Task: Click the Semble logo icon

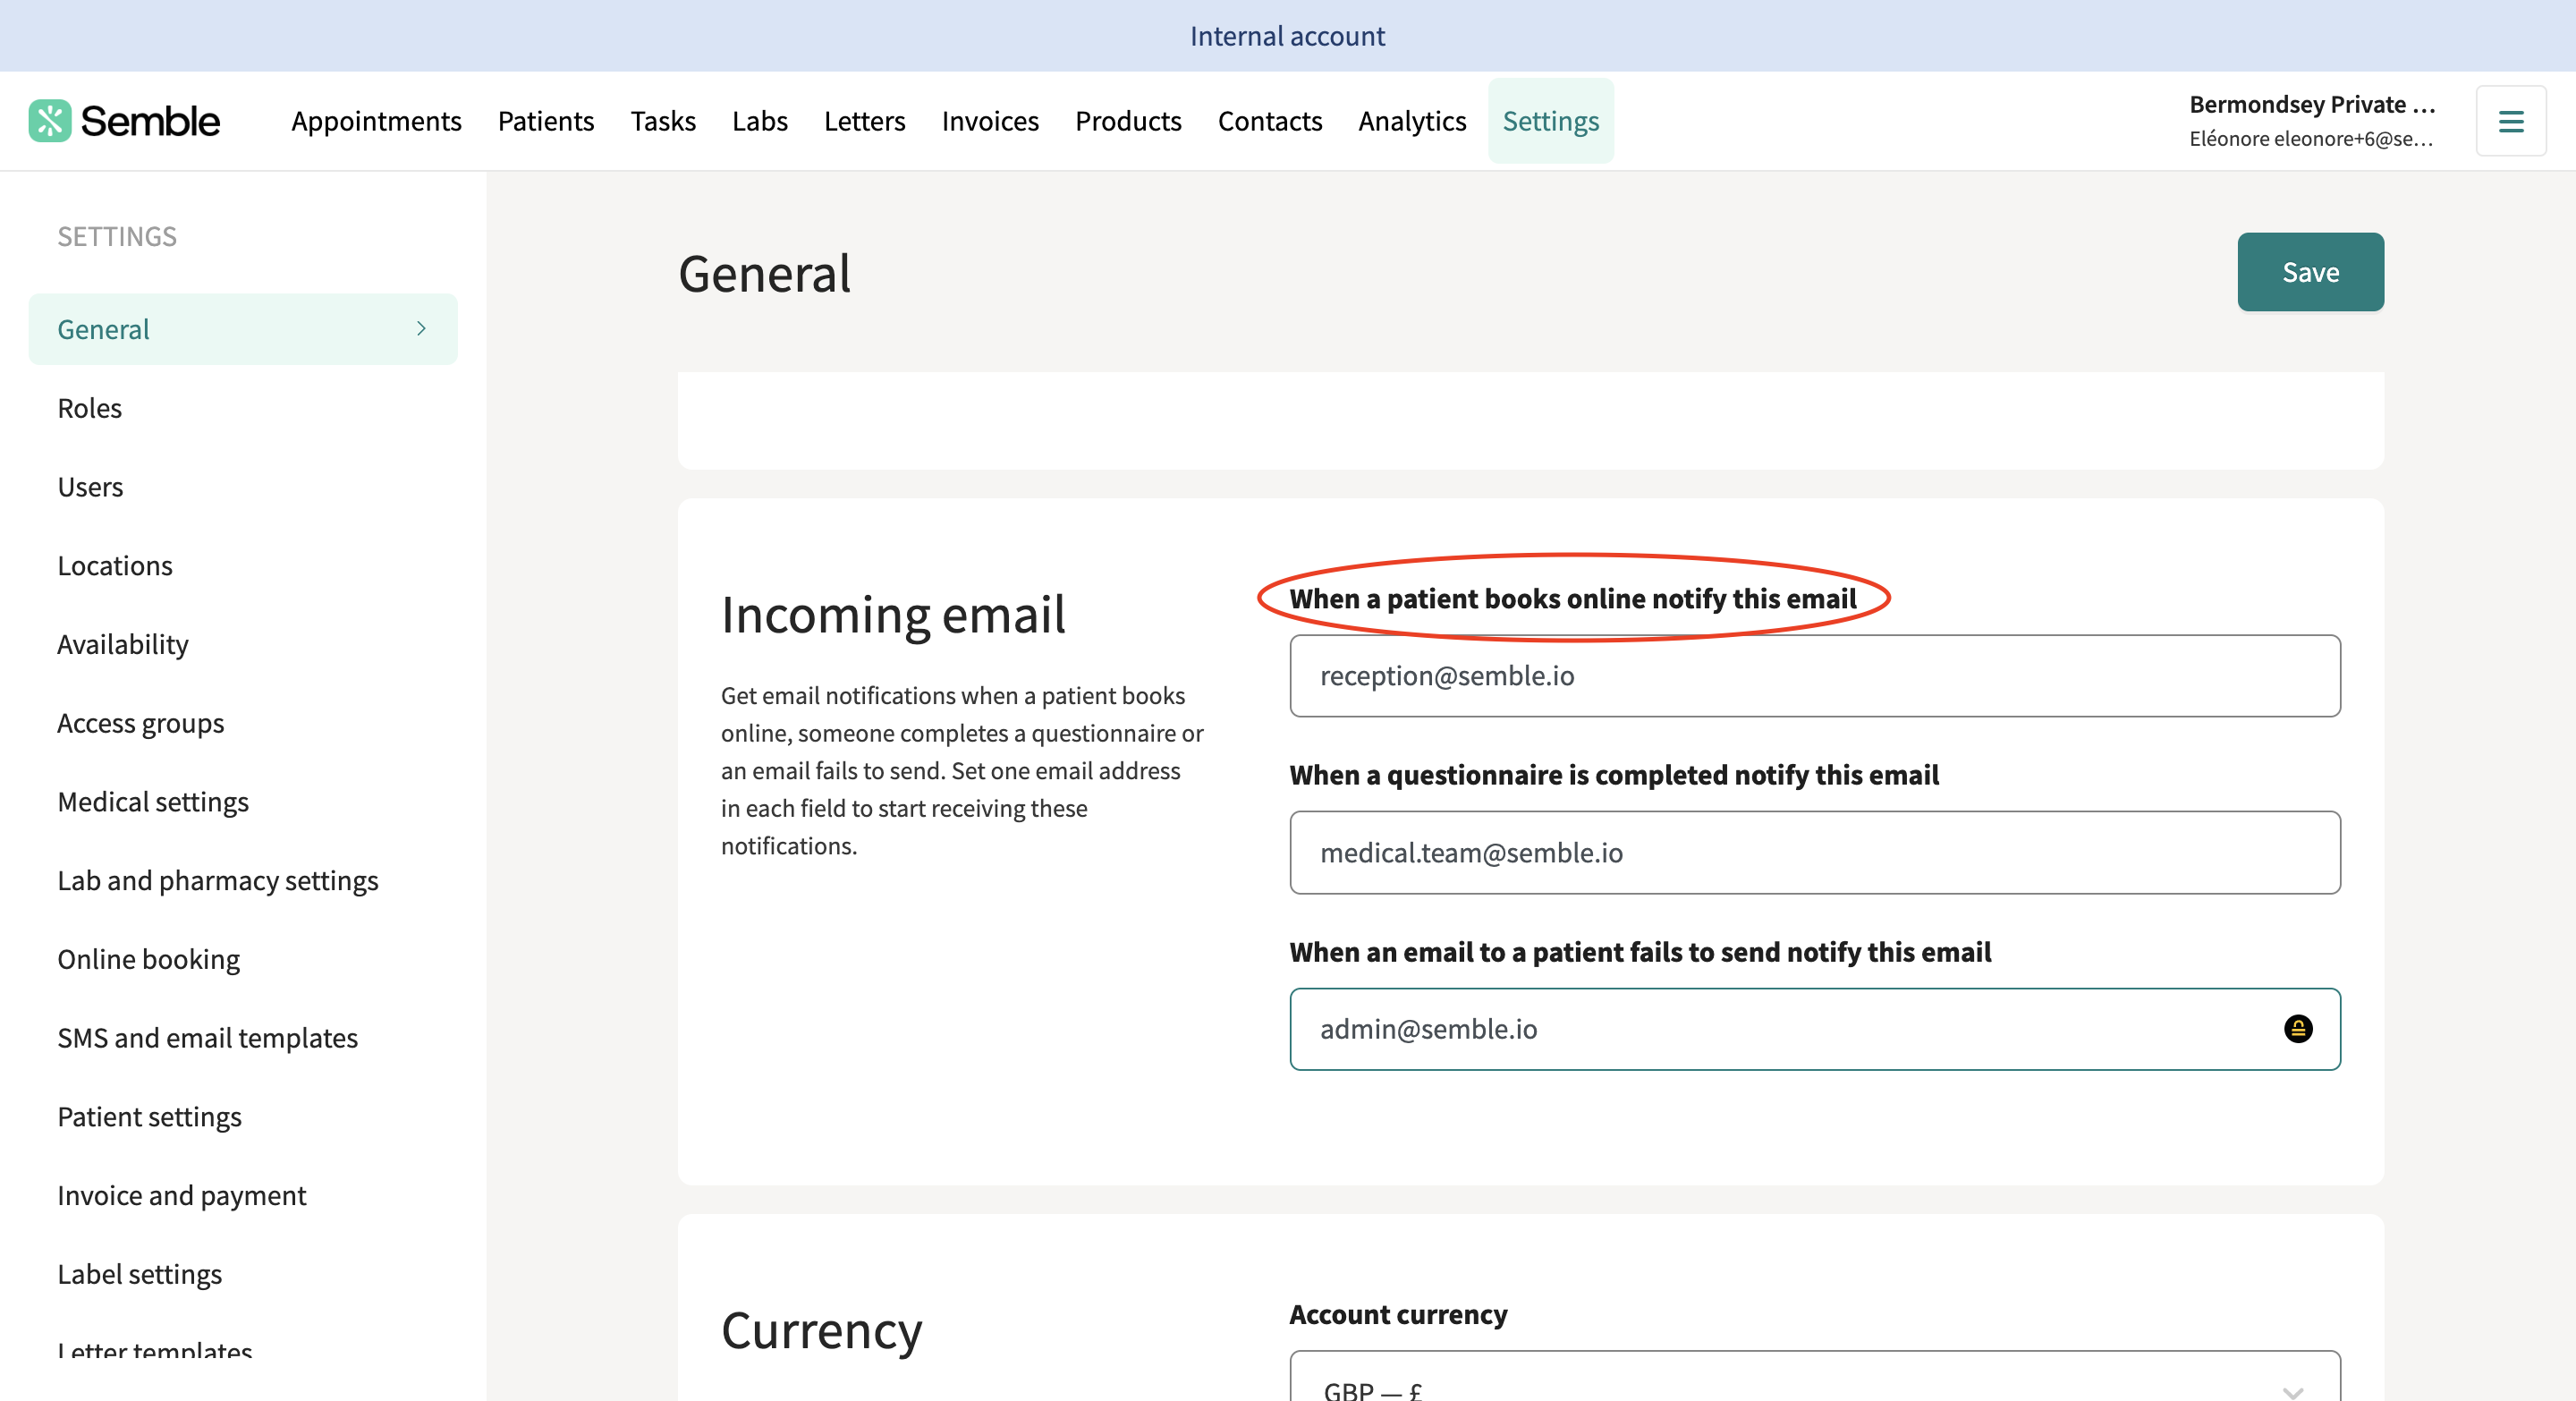Action: (x=49, y=121)
